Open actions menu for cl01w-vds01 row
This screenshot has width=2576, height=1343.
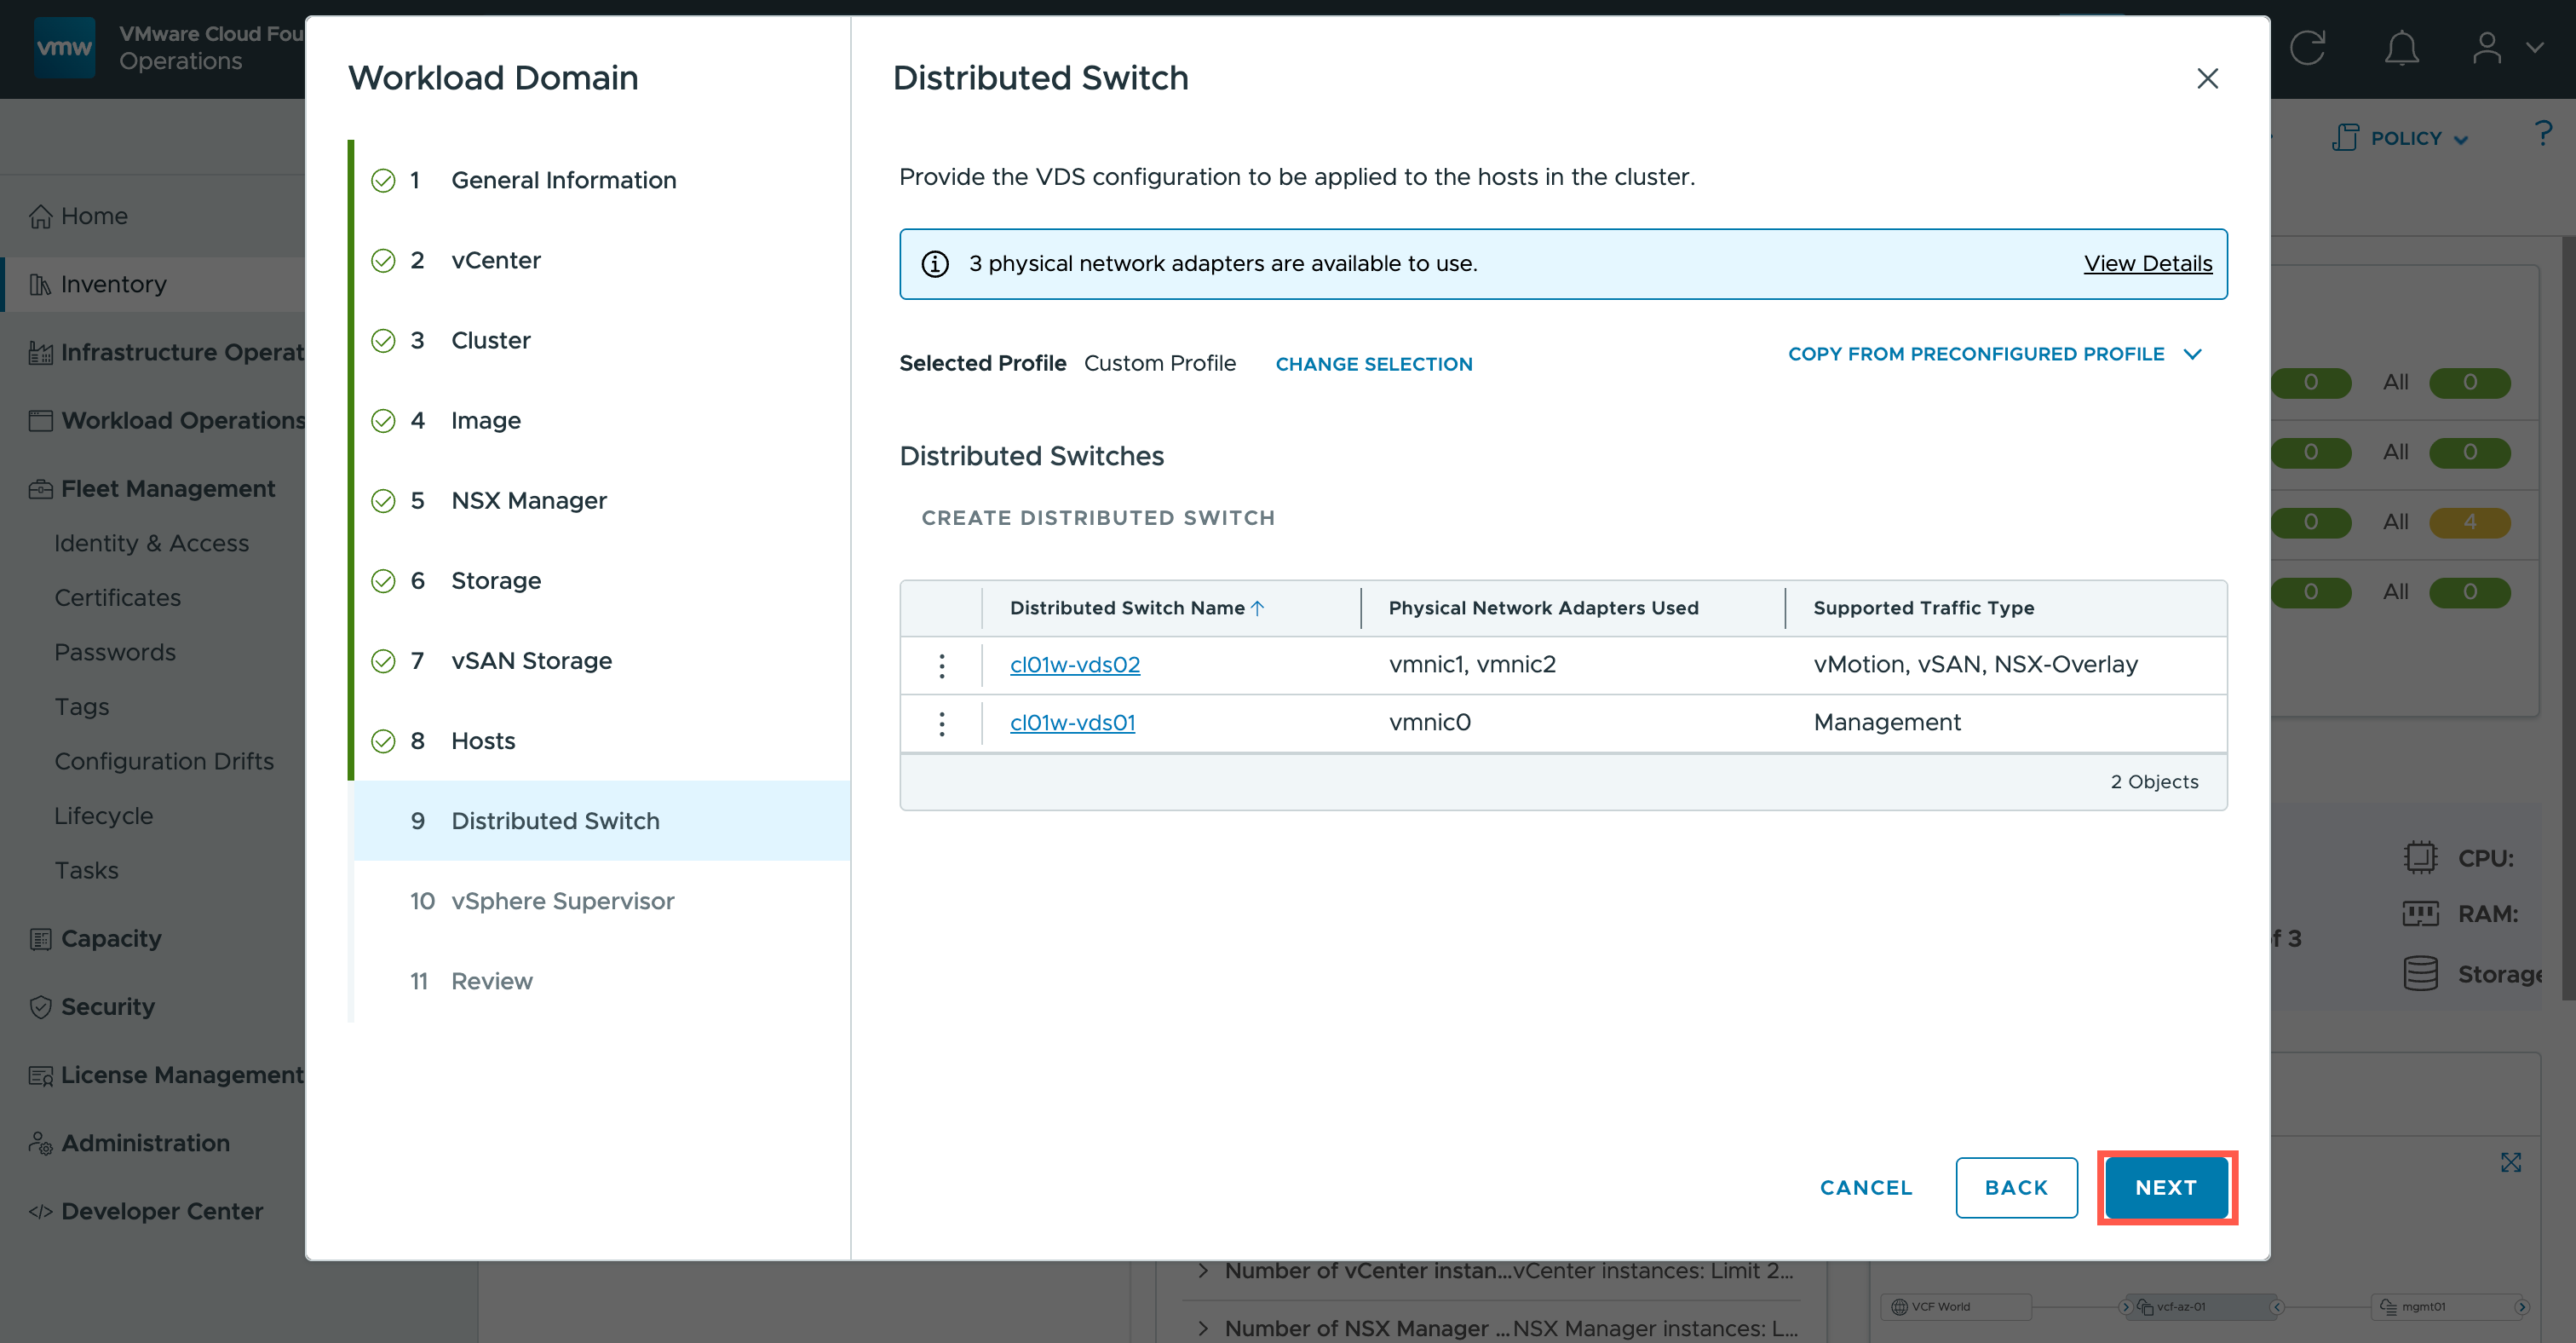point(941,723)
